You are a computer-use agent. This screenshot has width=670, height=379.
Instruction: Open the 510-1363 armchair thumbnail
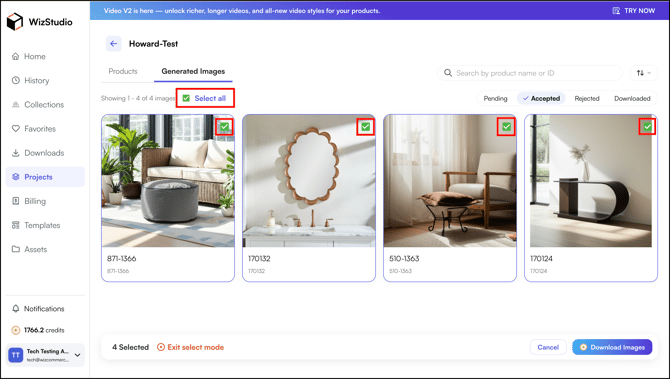tap(450, 181)
